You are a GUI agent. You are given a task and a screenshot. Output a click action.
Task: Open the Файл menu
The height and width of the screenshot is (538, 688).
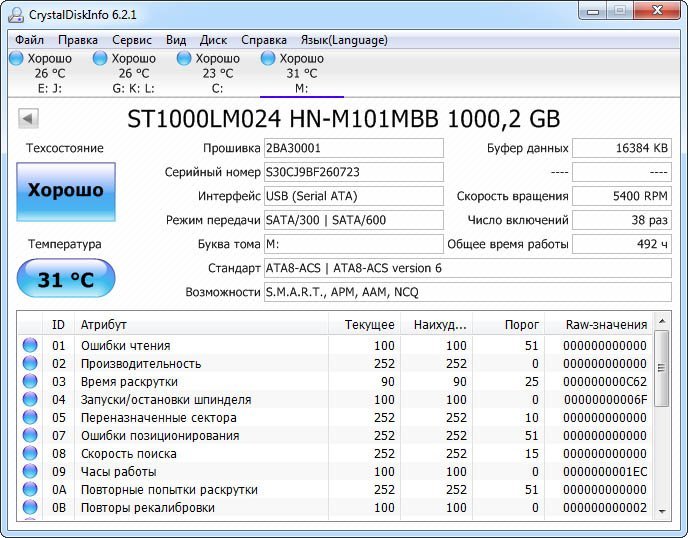click(x=30, y=40)
